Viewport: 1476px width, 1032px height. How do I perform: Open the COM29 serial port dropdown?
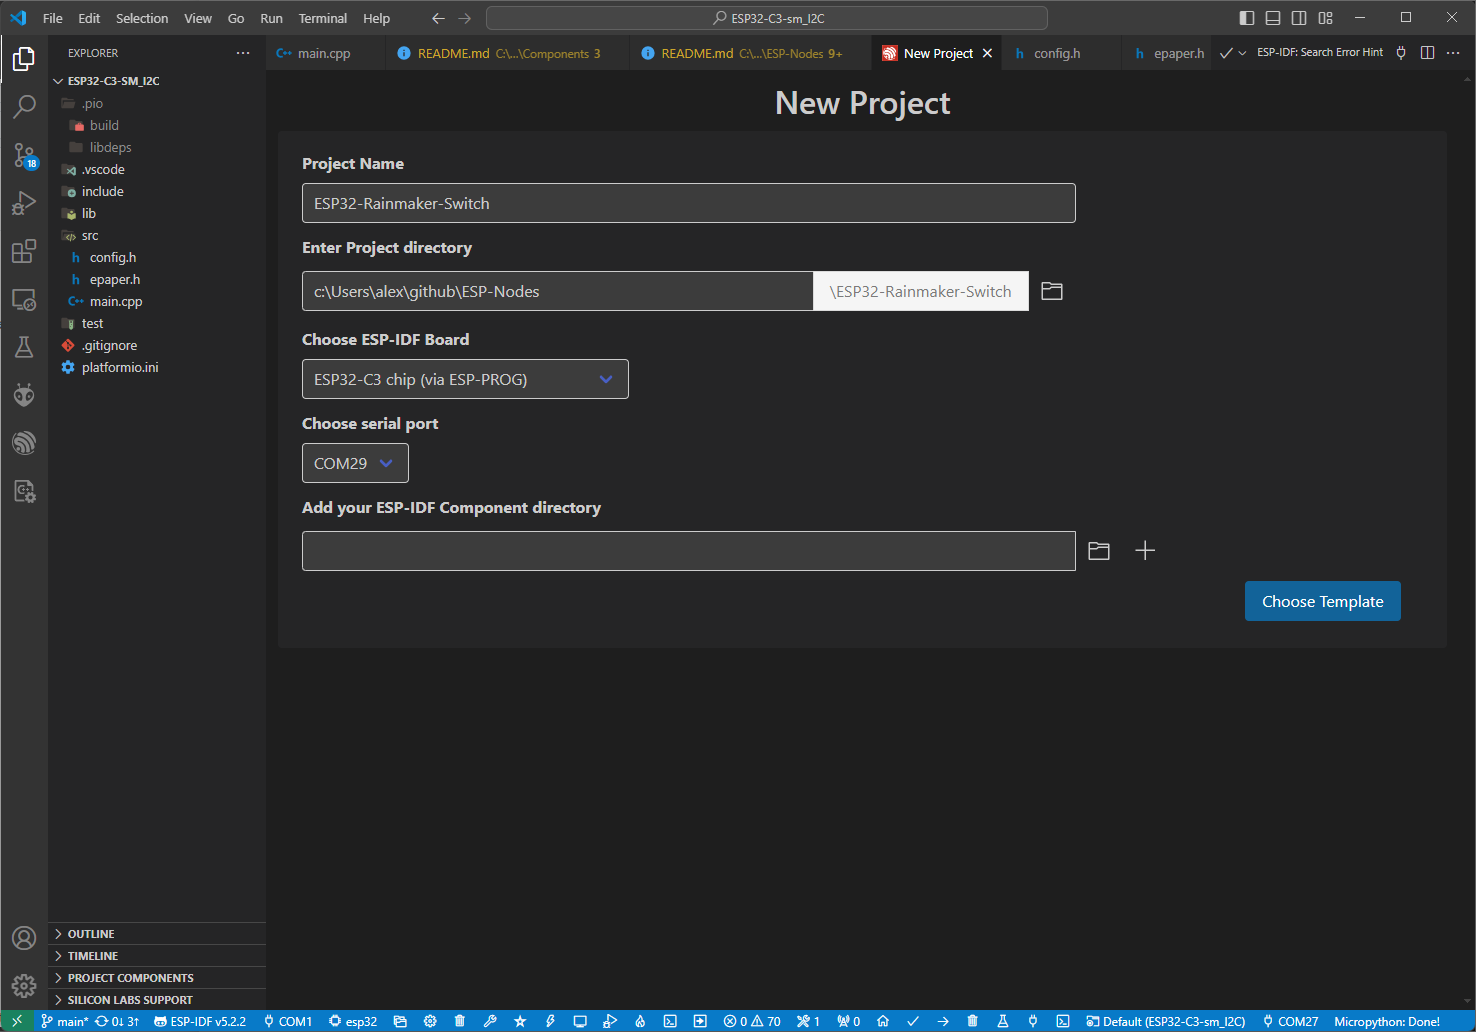click(355, 463)
